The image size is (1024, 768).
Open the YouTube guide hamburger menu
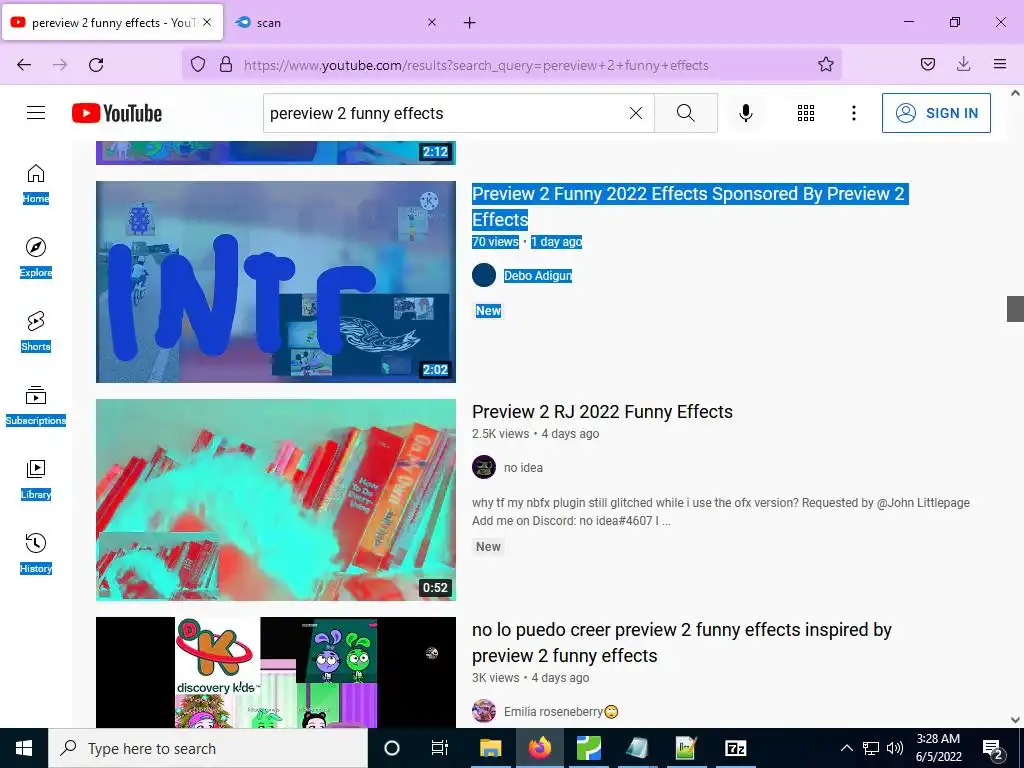[x=36, y=113]
